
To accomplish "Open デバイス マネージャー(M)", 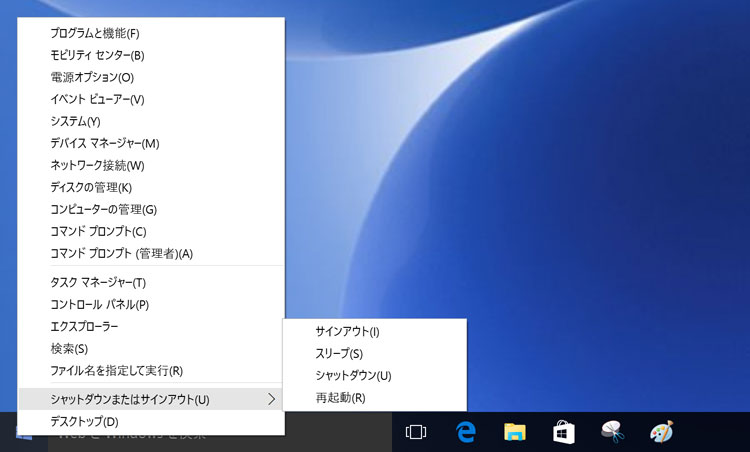I will pyautogui.click(x=151, y=143).
